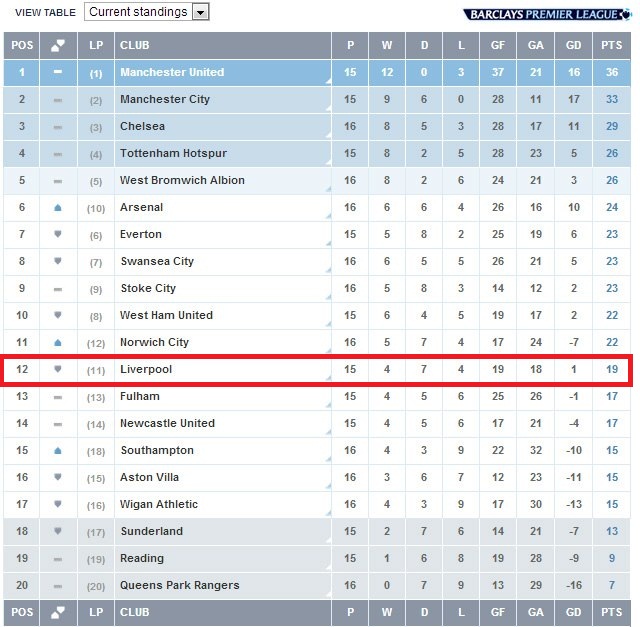This screenshot has height=627, width=640.
Task: Click the Barclays Premier League logo
Action: coord(547,14)
